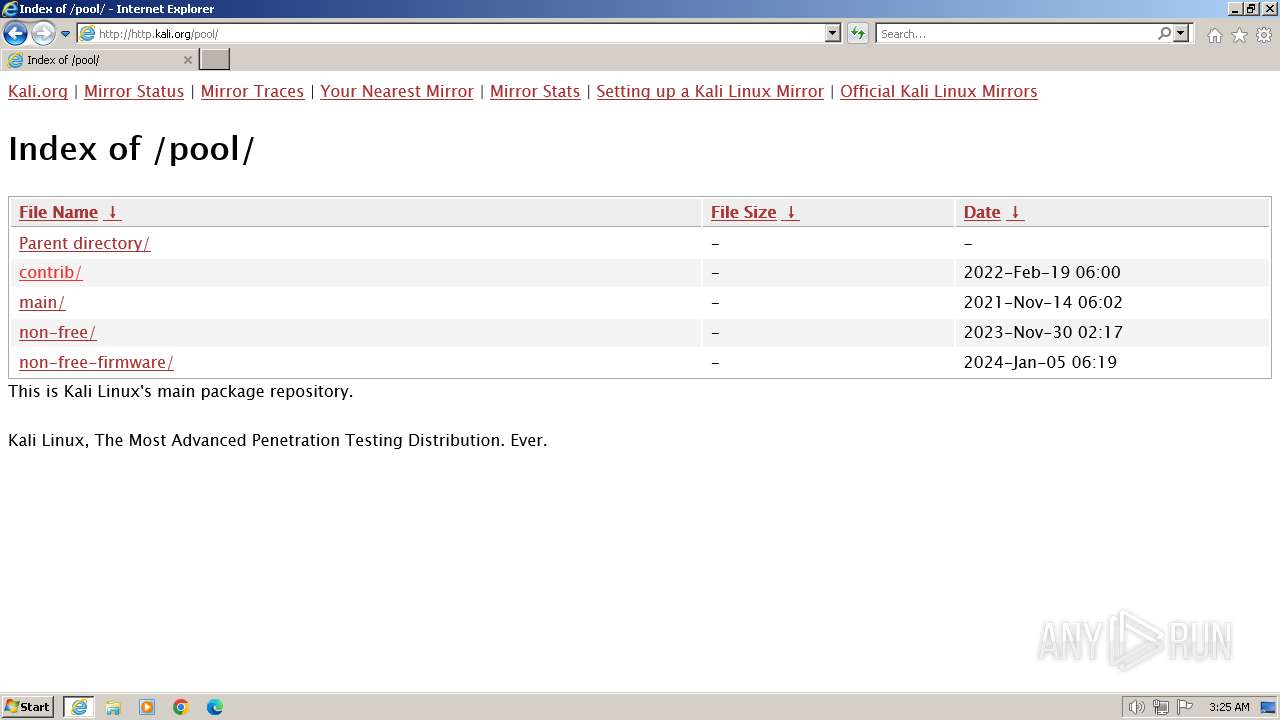Image resolution: width=1280 pixels, height=720 pixels.
Task: Click the Internet Explorer title bar icon
Action: (10, 9)
